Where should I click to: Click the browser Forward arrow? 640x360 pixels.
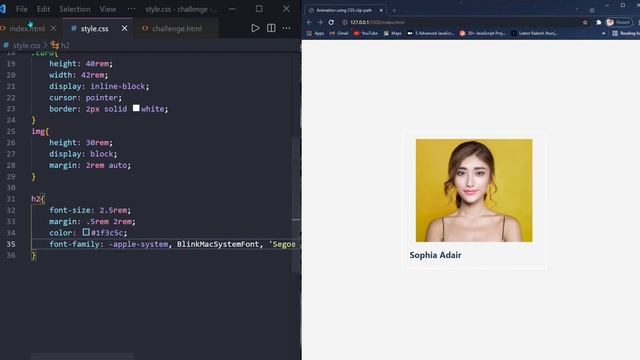tap(320, 22)
